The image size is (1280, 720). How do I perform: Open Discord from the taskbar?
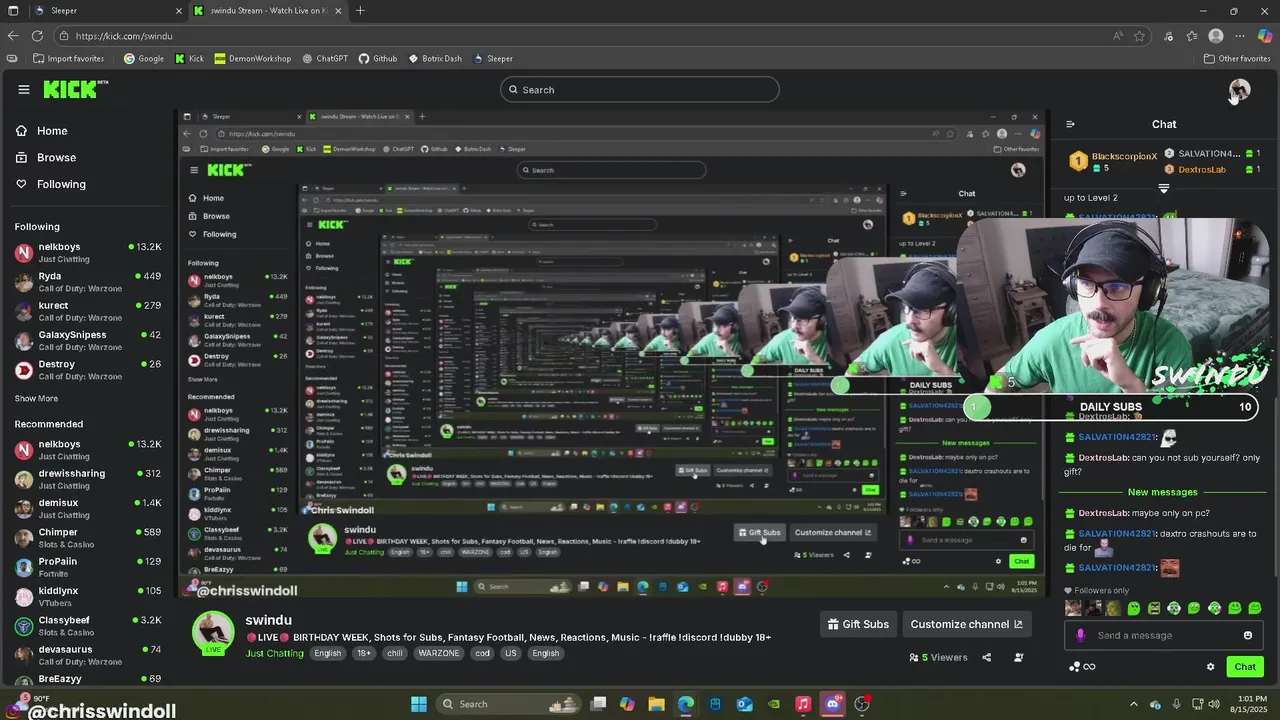click(x=832, y=704)
